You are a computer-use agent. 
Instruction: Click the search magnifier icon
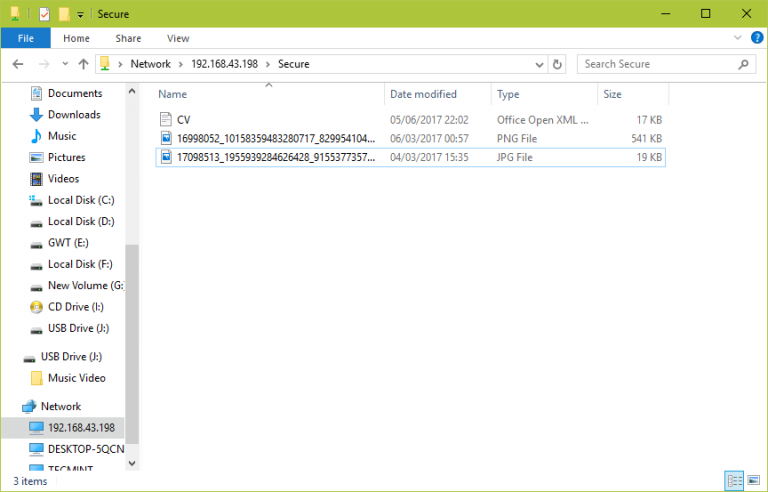743,64
